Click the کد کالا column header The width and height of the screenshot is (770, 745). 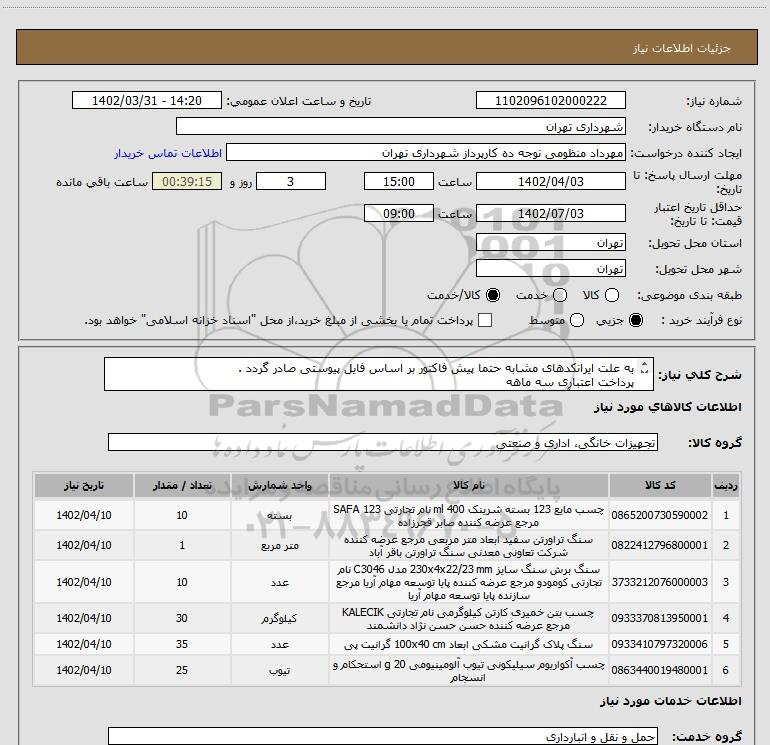[660, 486]
